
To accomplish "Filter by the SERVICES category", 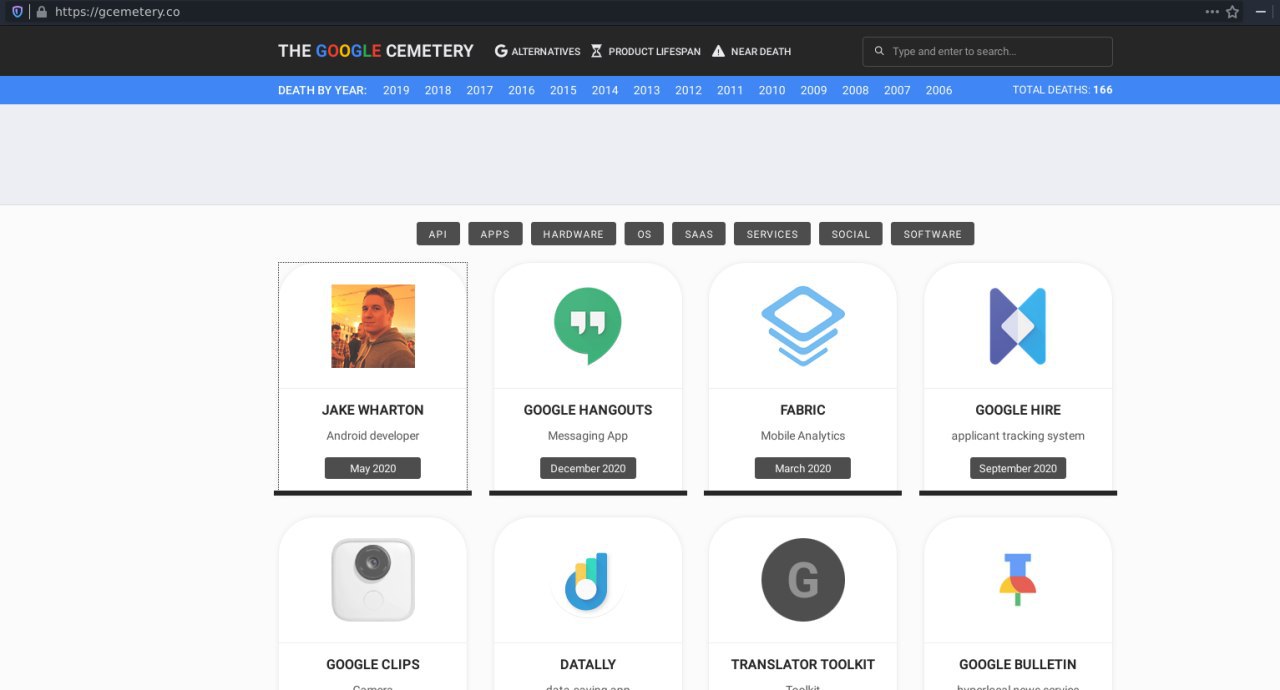I will [x=772, y=234].
